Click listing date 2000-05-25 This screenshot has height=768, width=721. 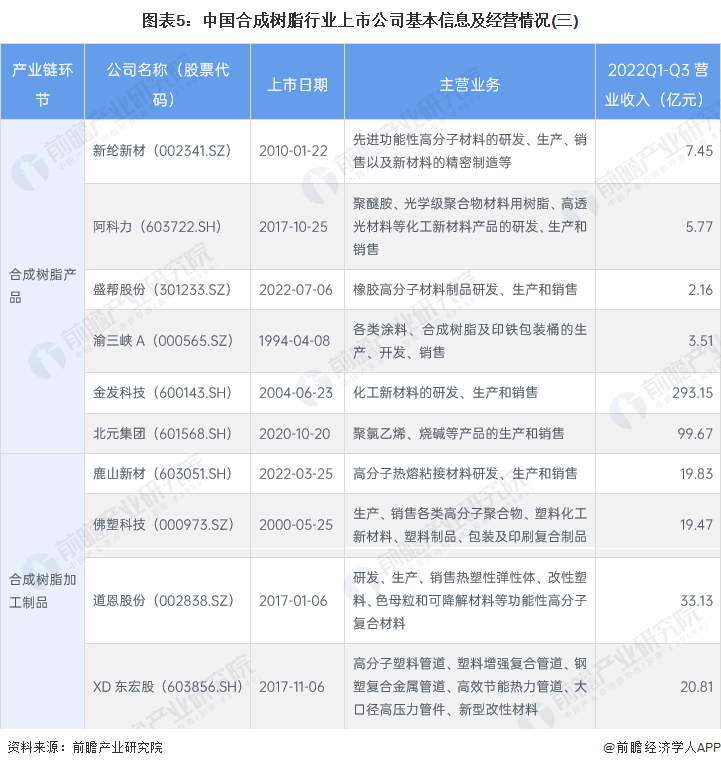point(295,525)
